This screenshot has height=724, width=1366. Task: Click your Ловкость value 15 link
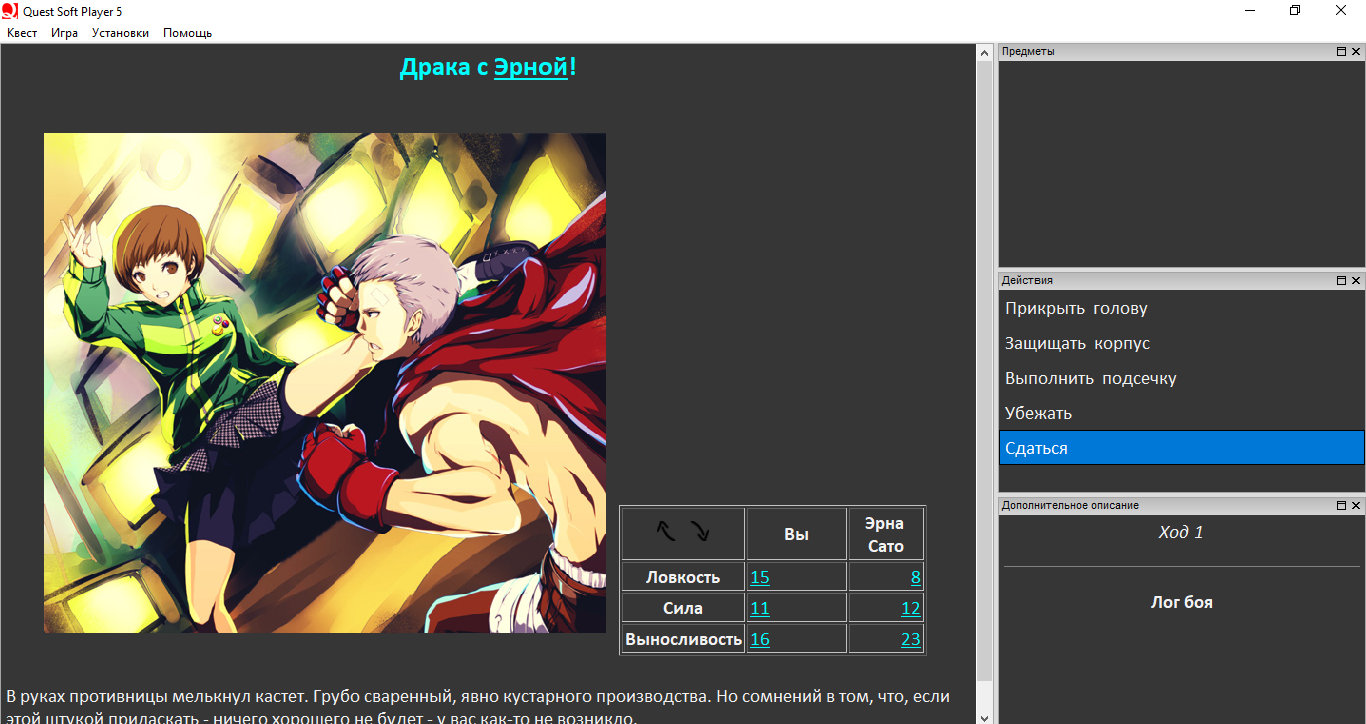click(760, 577)
